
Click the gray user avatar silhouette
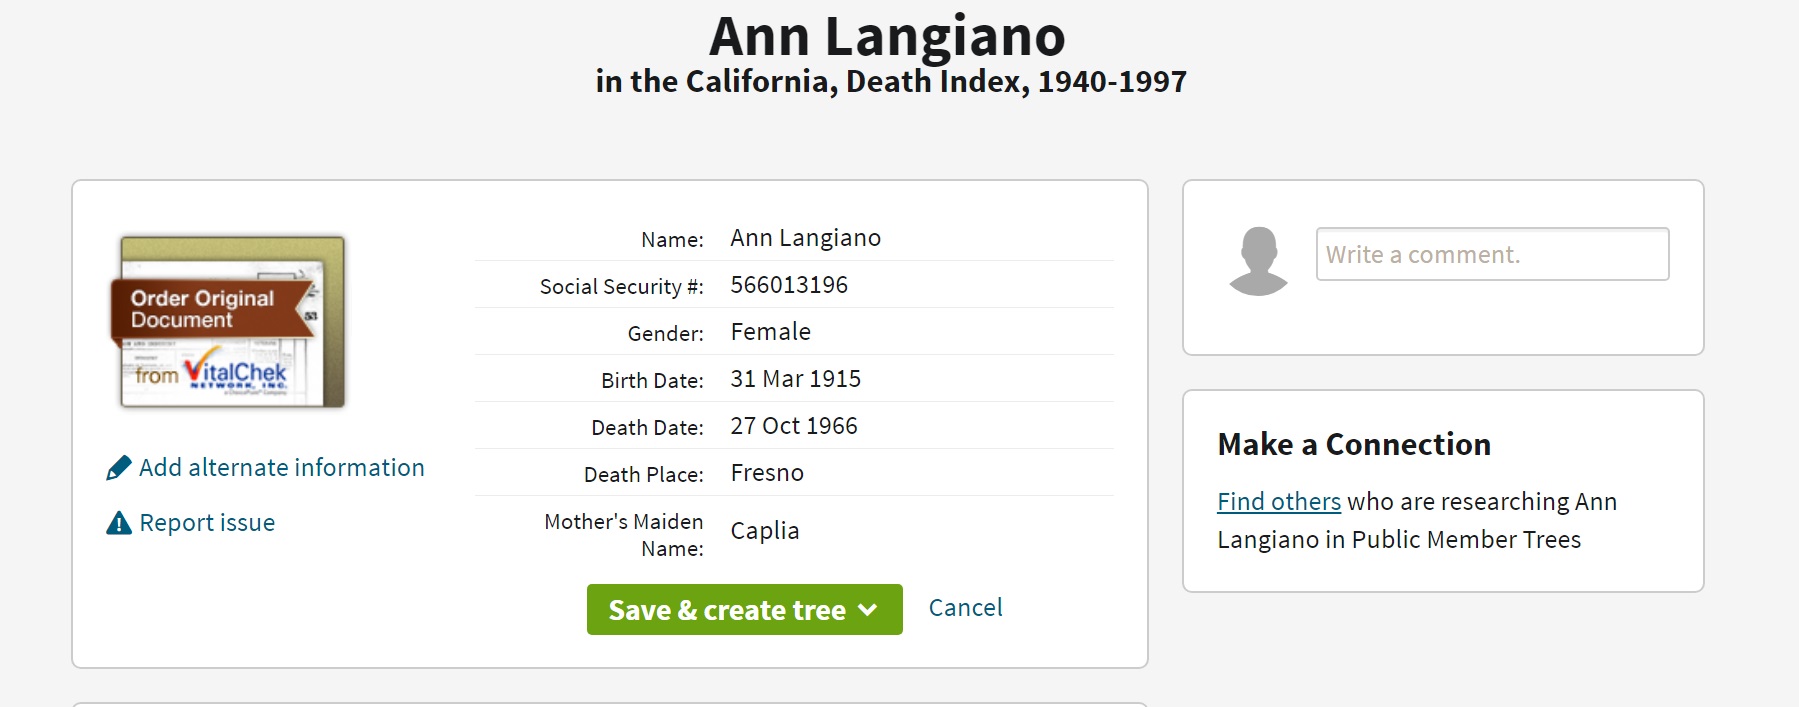(1258, 261)
